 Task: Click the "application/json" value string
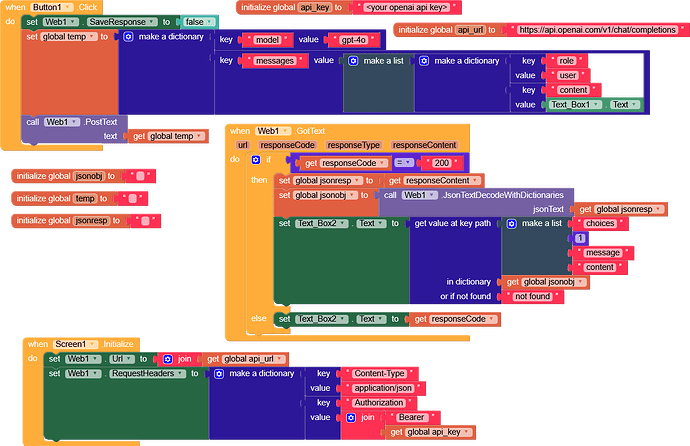coord(383,388)
